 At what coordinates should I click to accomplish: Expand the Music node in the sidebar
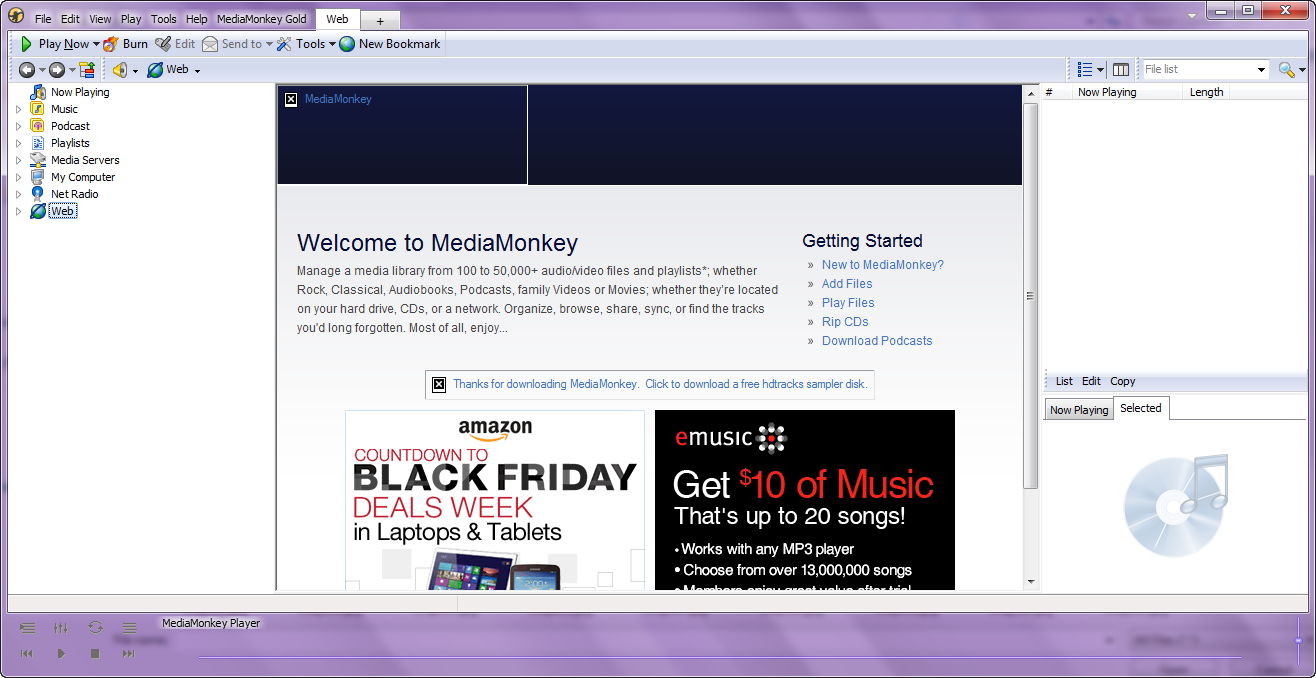click(18, 108)
